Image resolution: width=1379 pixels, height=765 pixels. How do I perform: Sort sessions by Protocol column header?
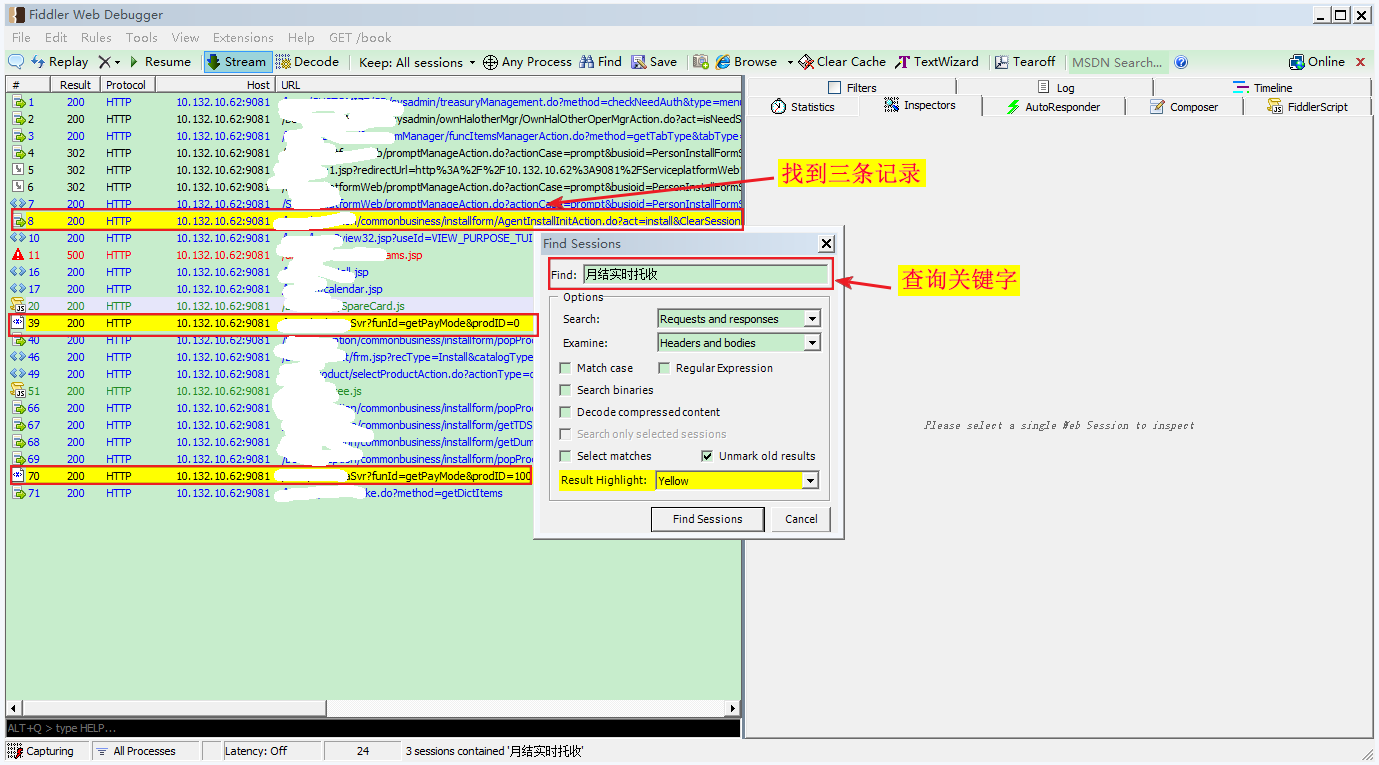tap(127, 85)
